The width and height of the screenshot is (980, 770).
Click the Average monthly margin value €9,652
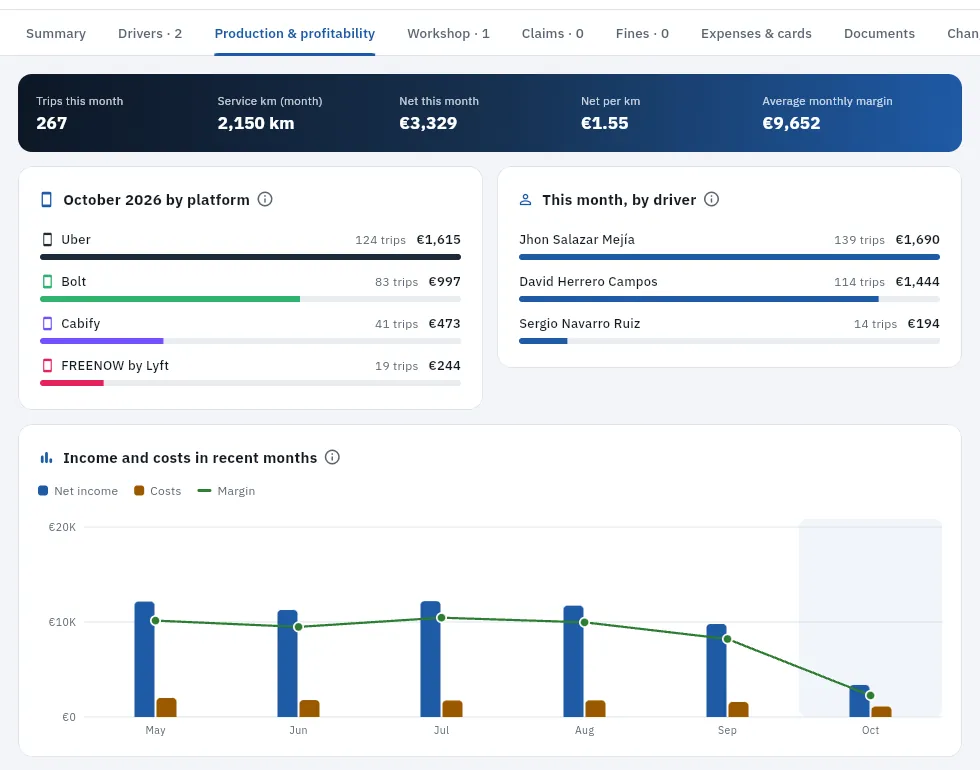[791, 123]
